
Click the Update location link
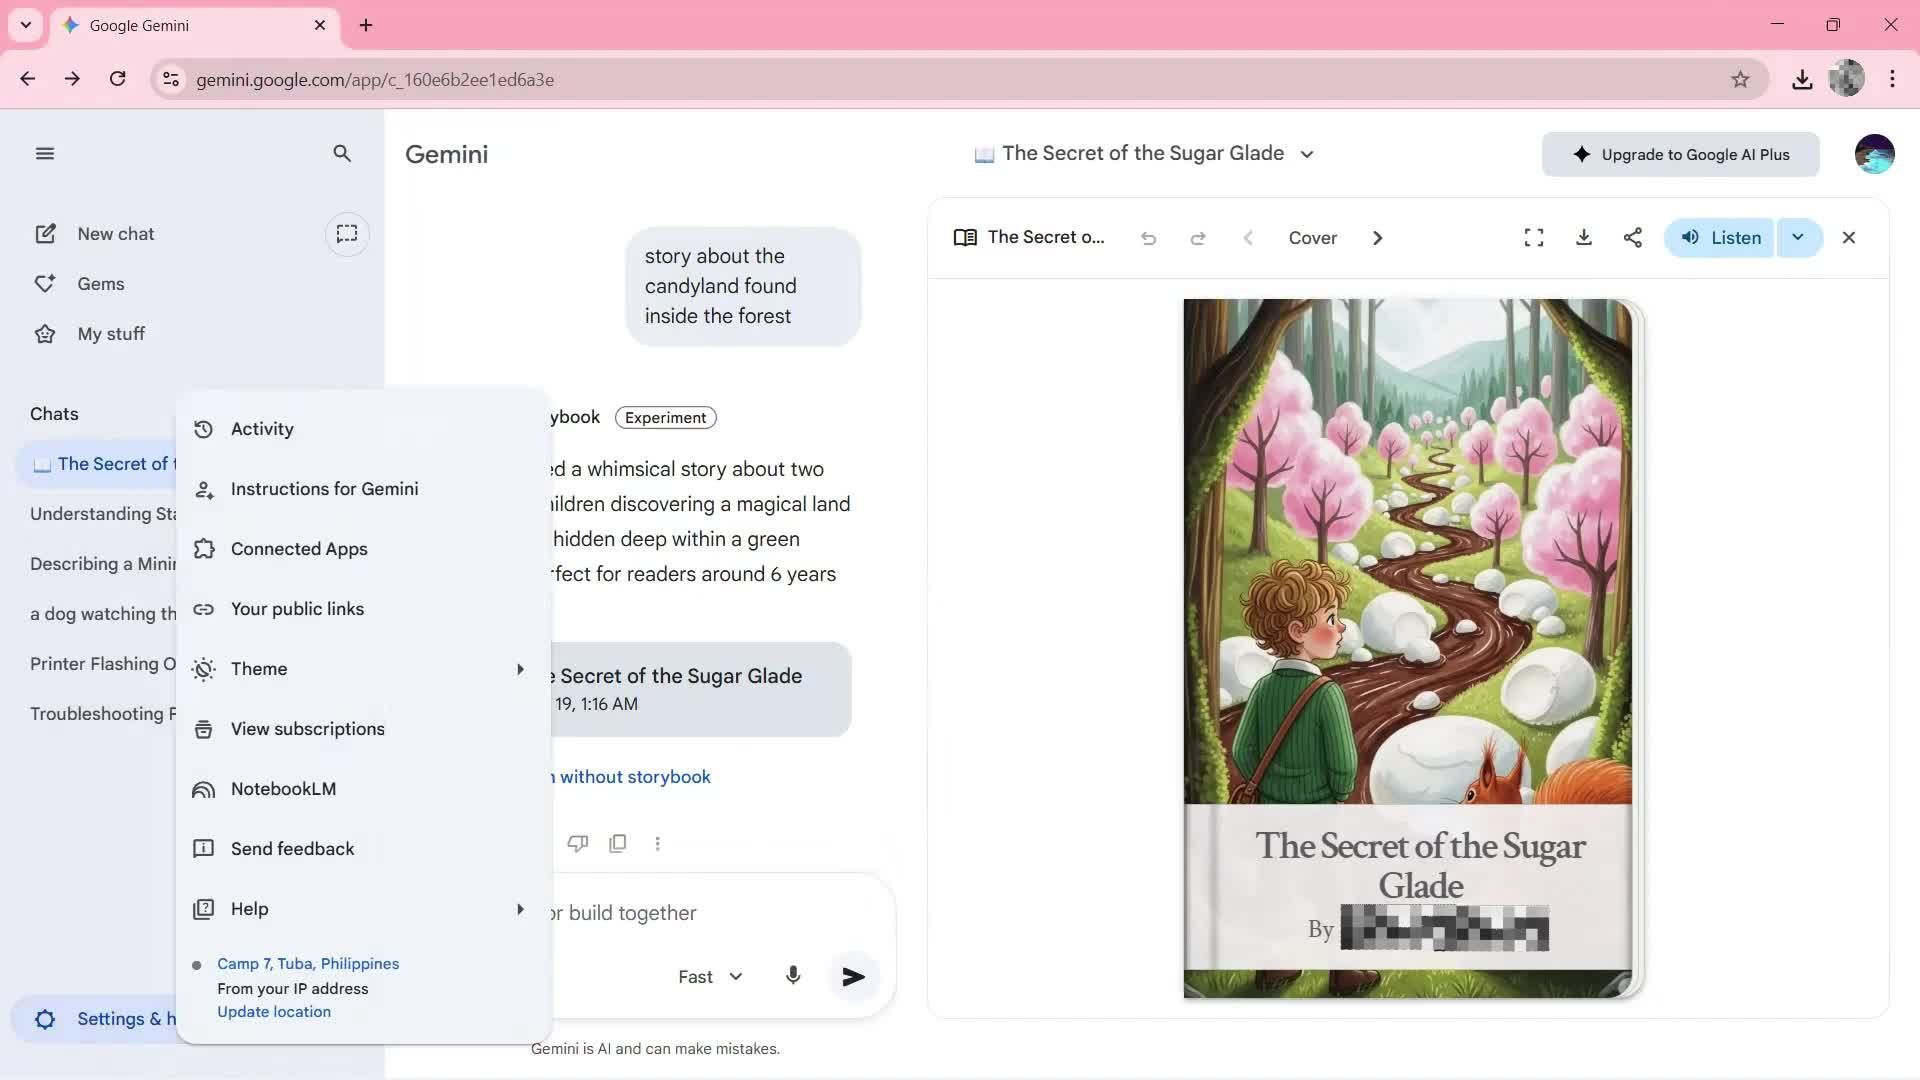click(x=273, y=1011)
